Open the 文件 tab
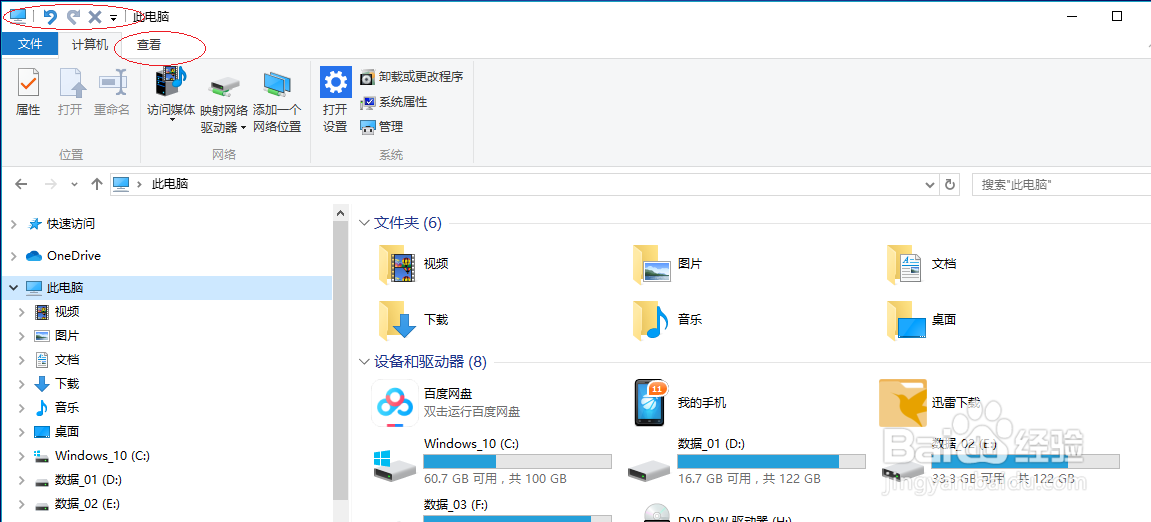The width and height of the screenshot is (1151, 522). (x=30, y=44)
